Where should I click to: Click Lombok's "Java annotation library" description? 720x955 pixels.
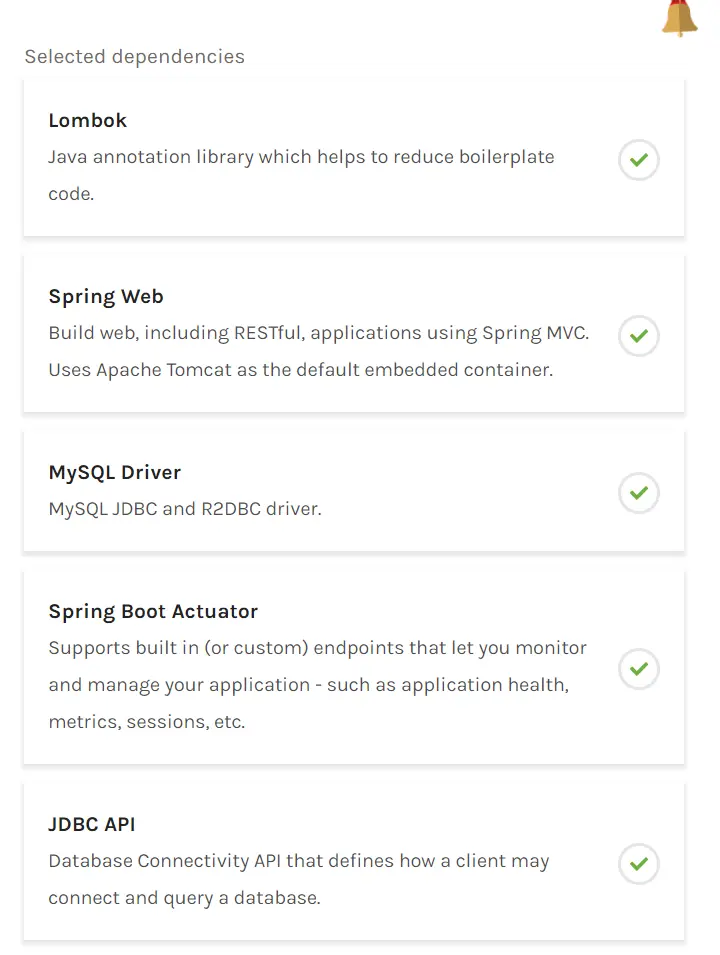point(301,157)
